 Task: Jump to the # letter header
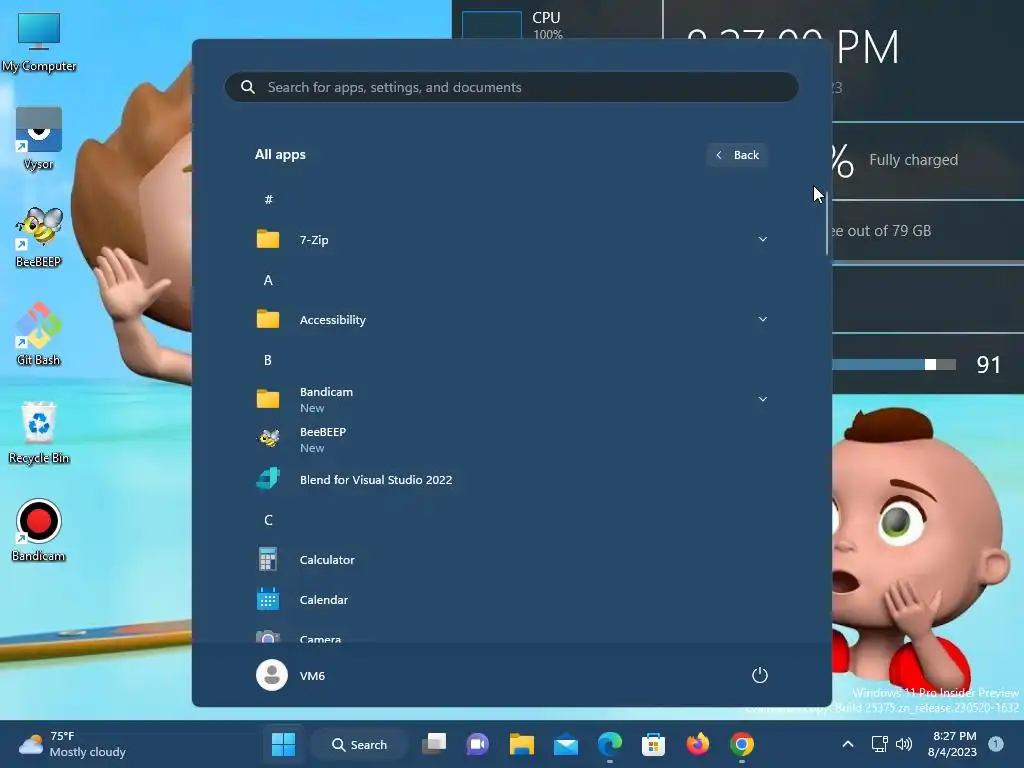[x=268, y=200]
